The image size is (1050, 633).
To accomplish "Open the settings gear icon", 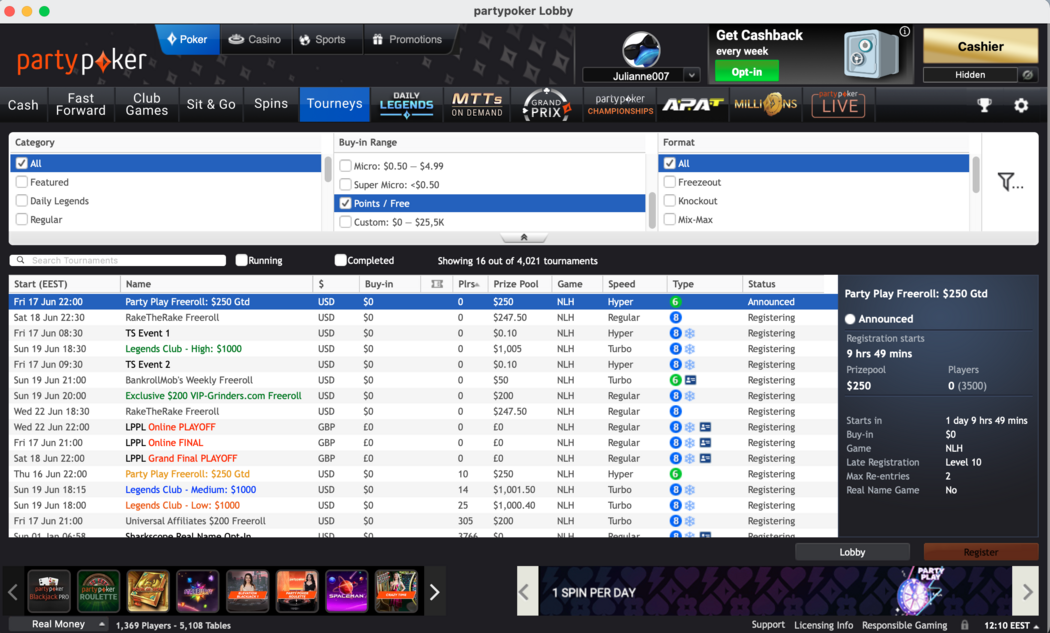I will pos(1021,104).
